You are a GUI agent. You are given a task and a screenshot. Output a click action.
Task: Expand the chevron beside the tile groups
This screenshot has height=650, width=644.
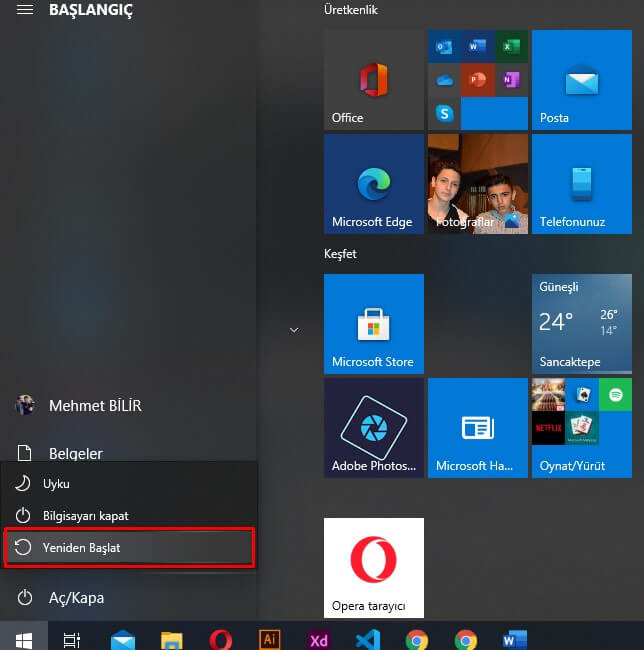[294, 330]
